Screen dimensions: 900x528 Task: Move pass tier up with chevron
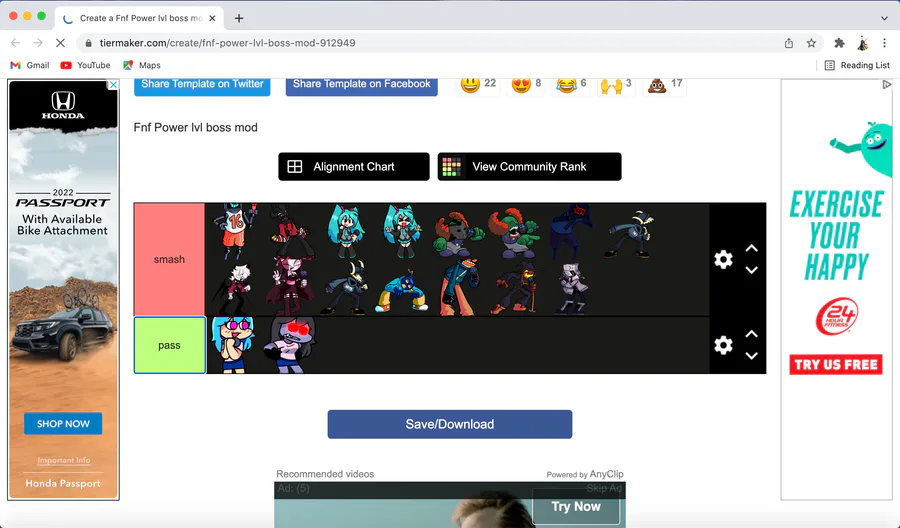pos(751,334)
